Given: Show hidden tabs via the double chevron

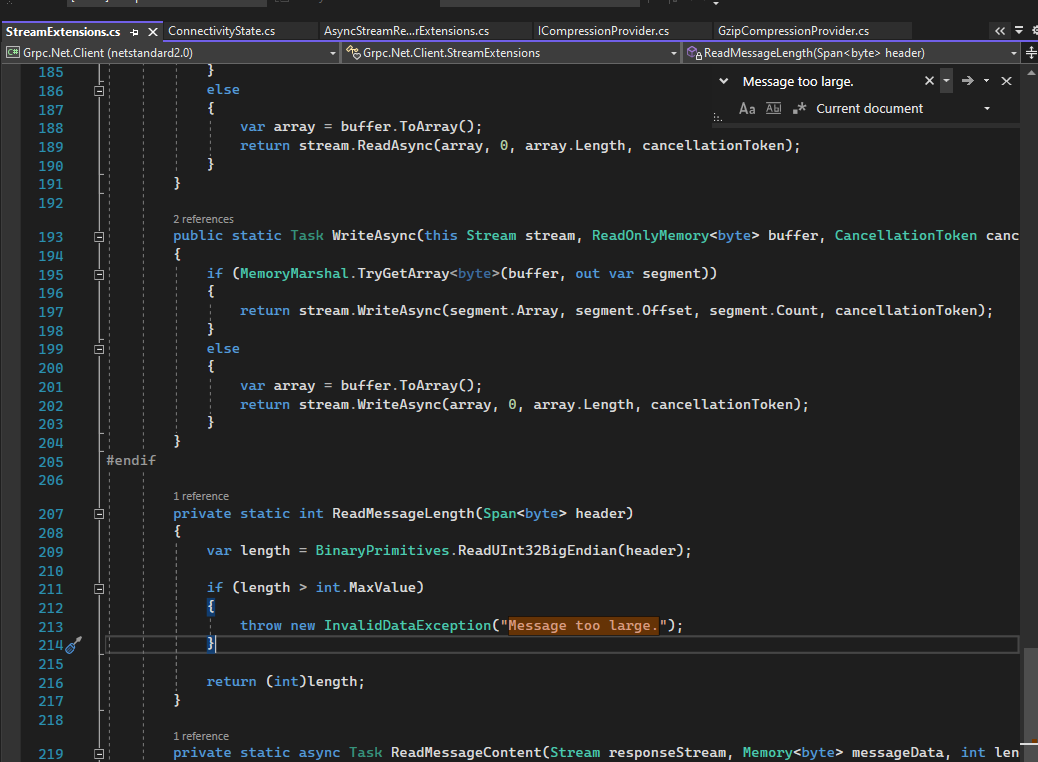Looking at the screenshot, I should [x=1001, y=30].
